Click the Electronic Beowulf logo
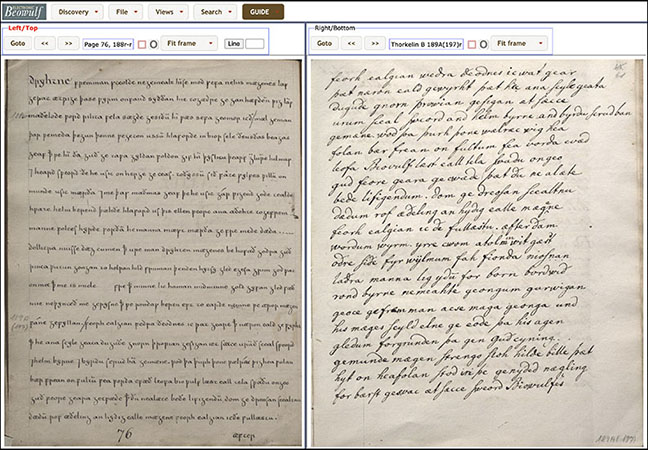 (x=24, y=12)
